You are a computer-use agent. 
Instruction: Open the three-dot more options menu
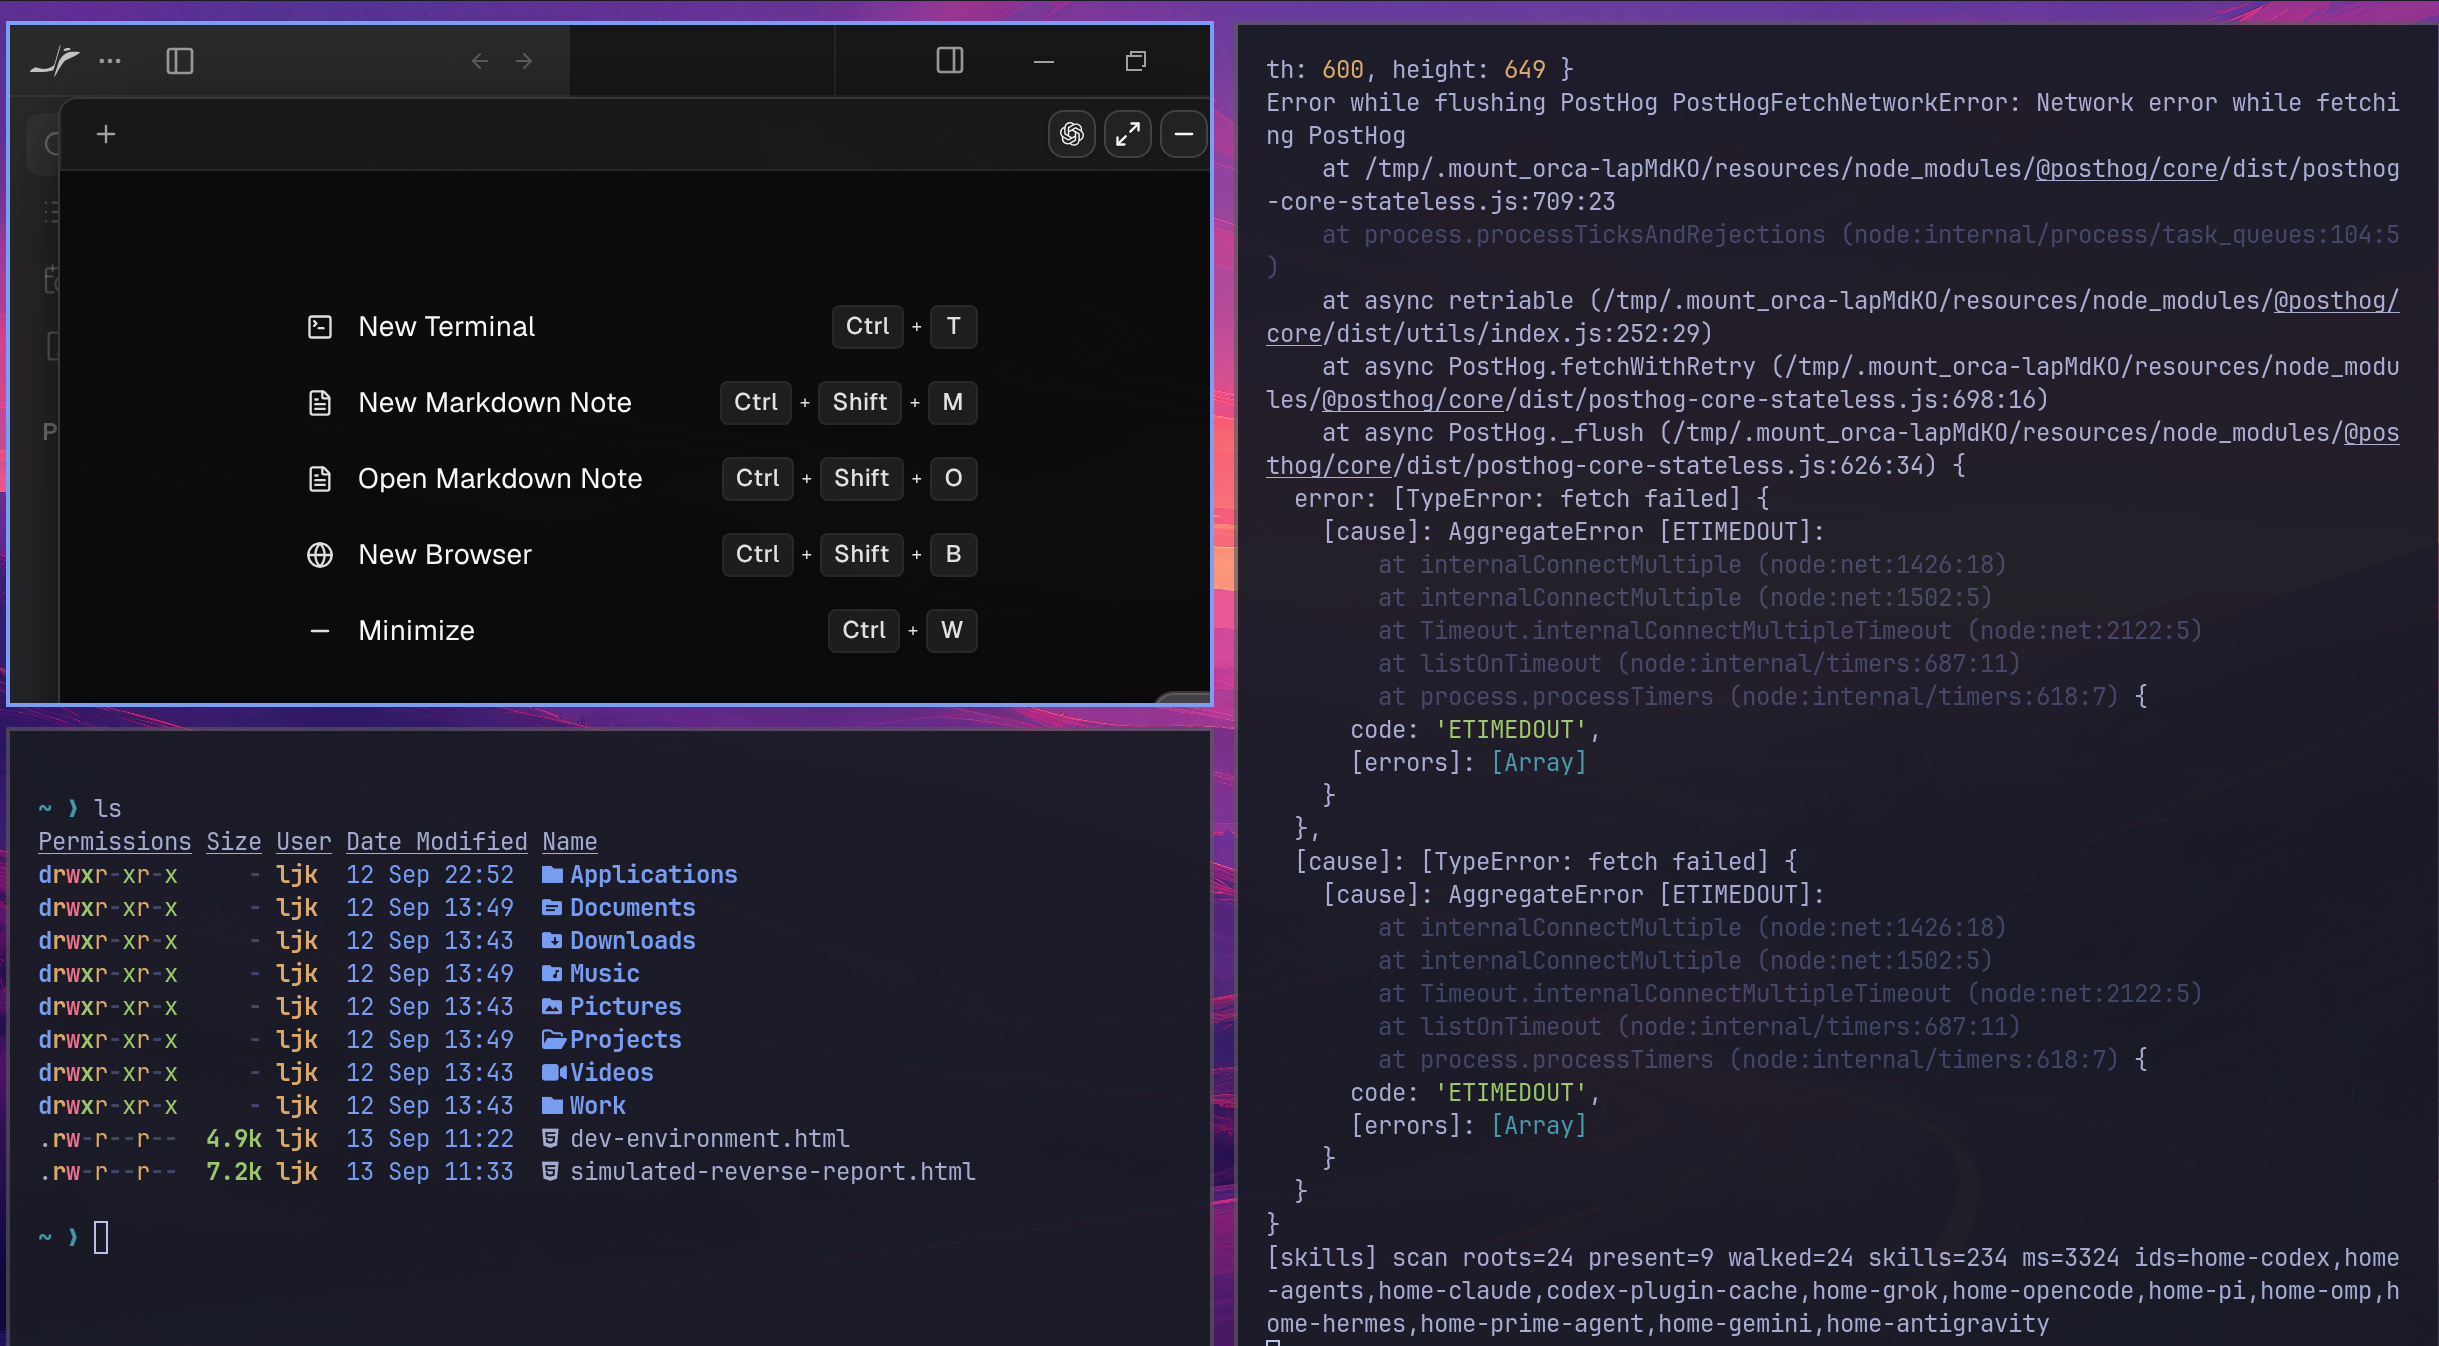(110, 61)
